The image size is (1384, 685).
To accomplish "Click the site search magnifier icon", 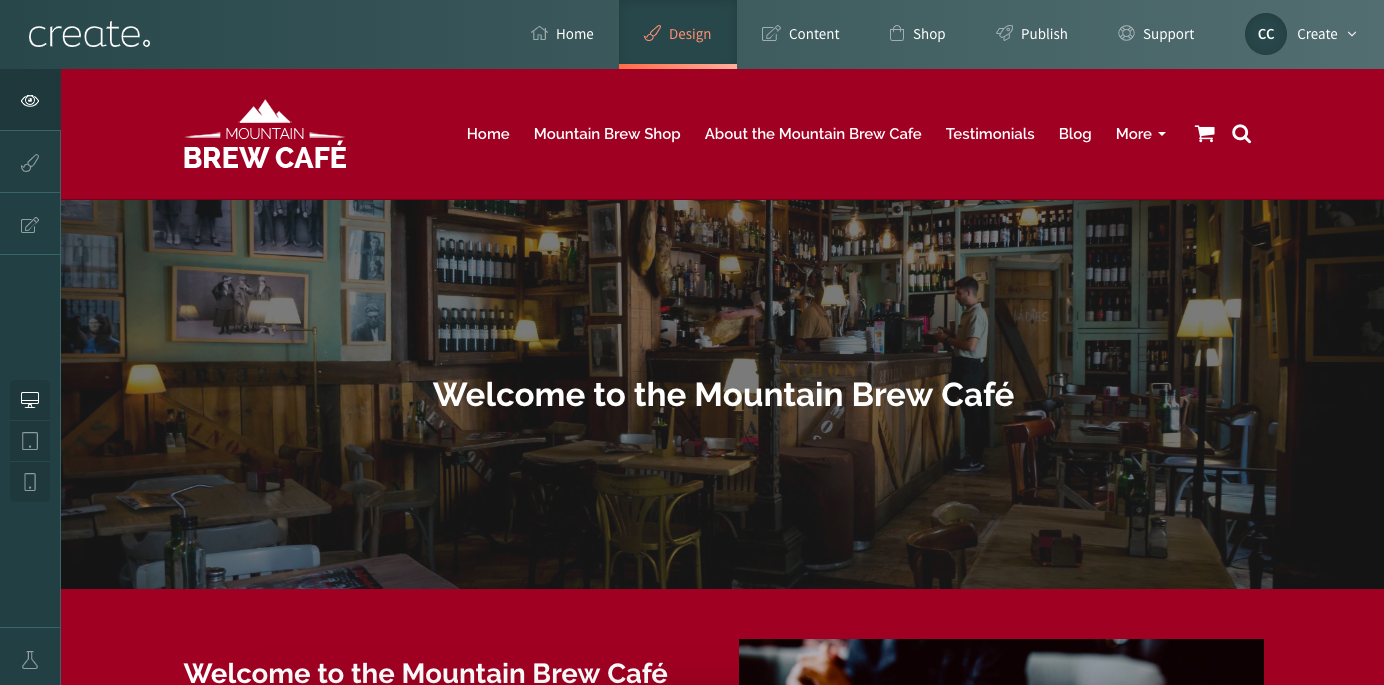I will 1242,134.
